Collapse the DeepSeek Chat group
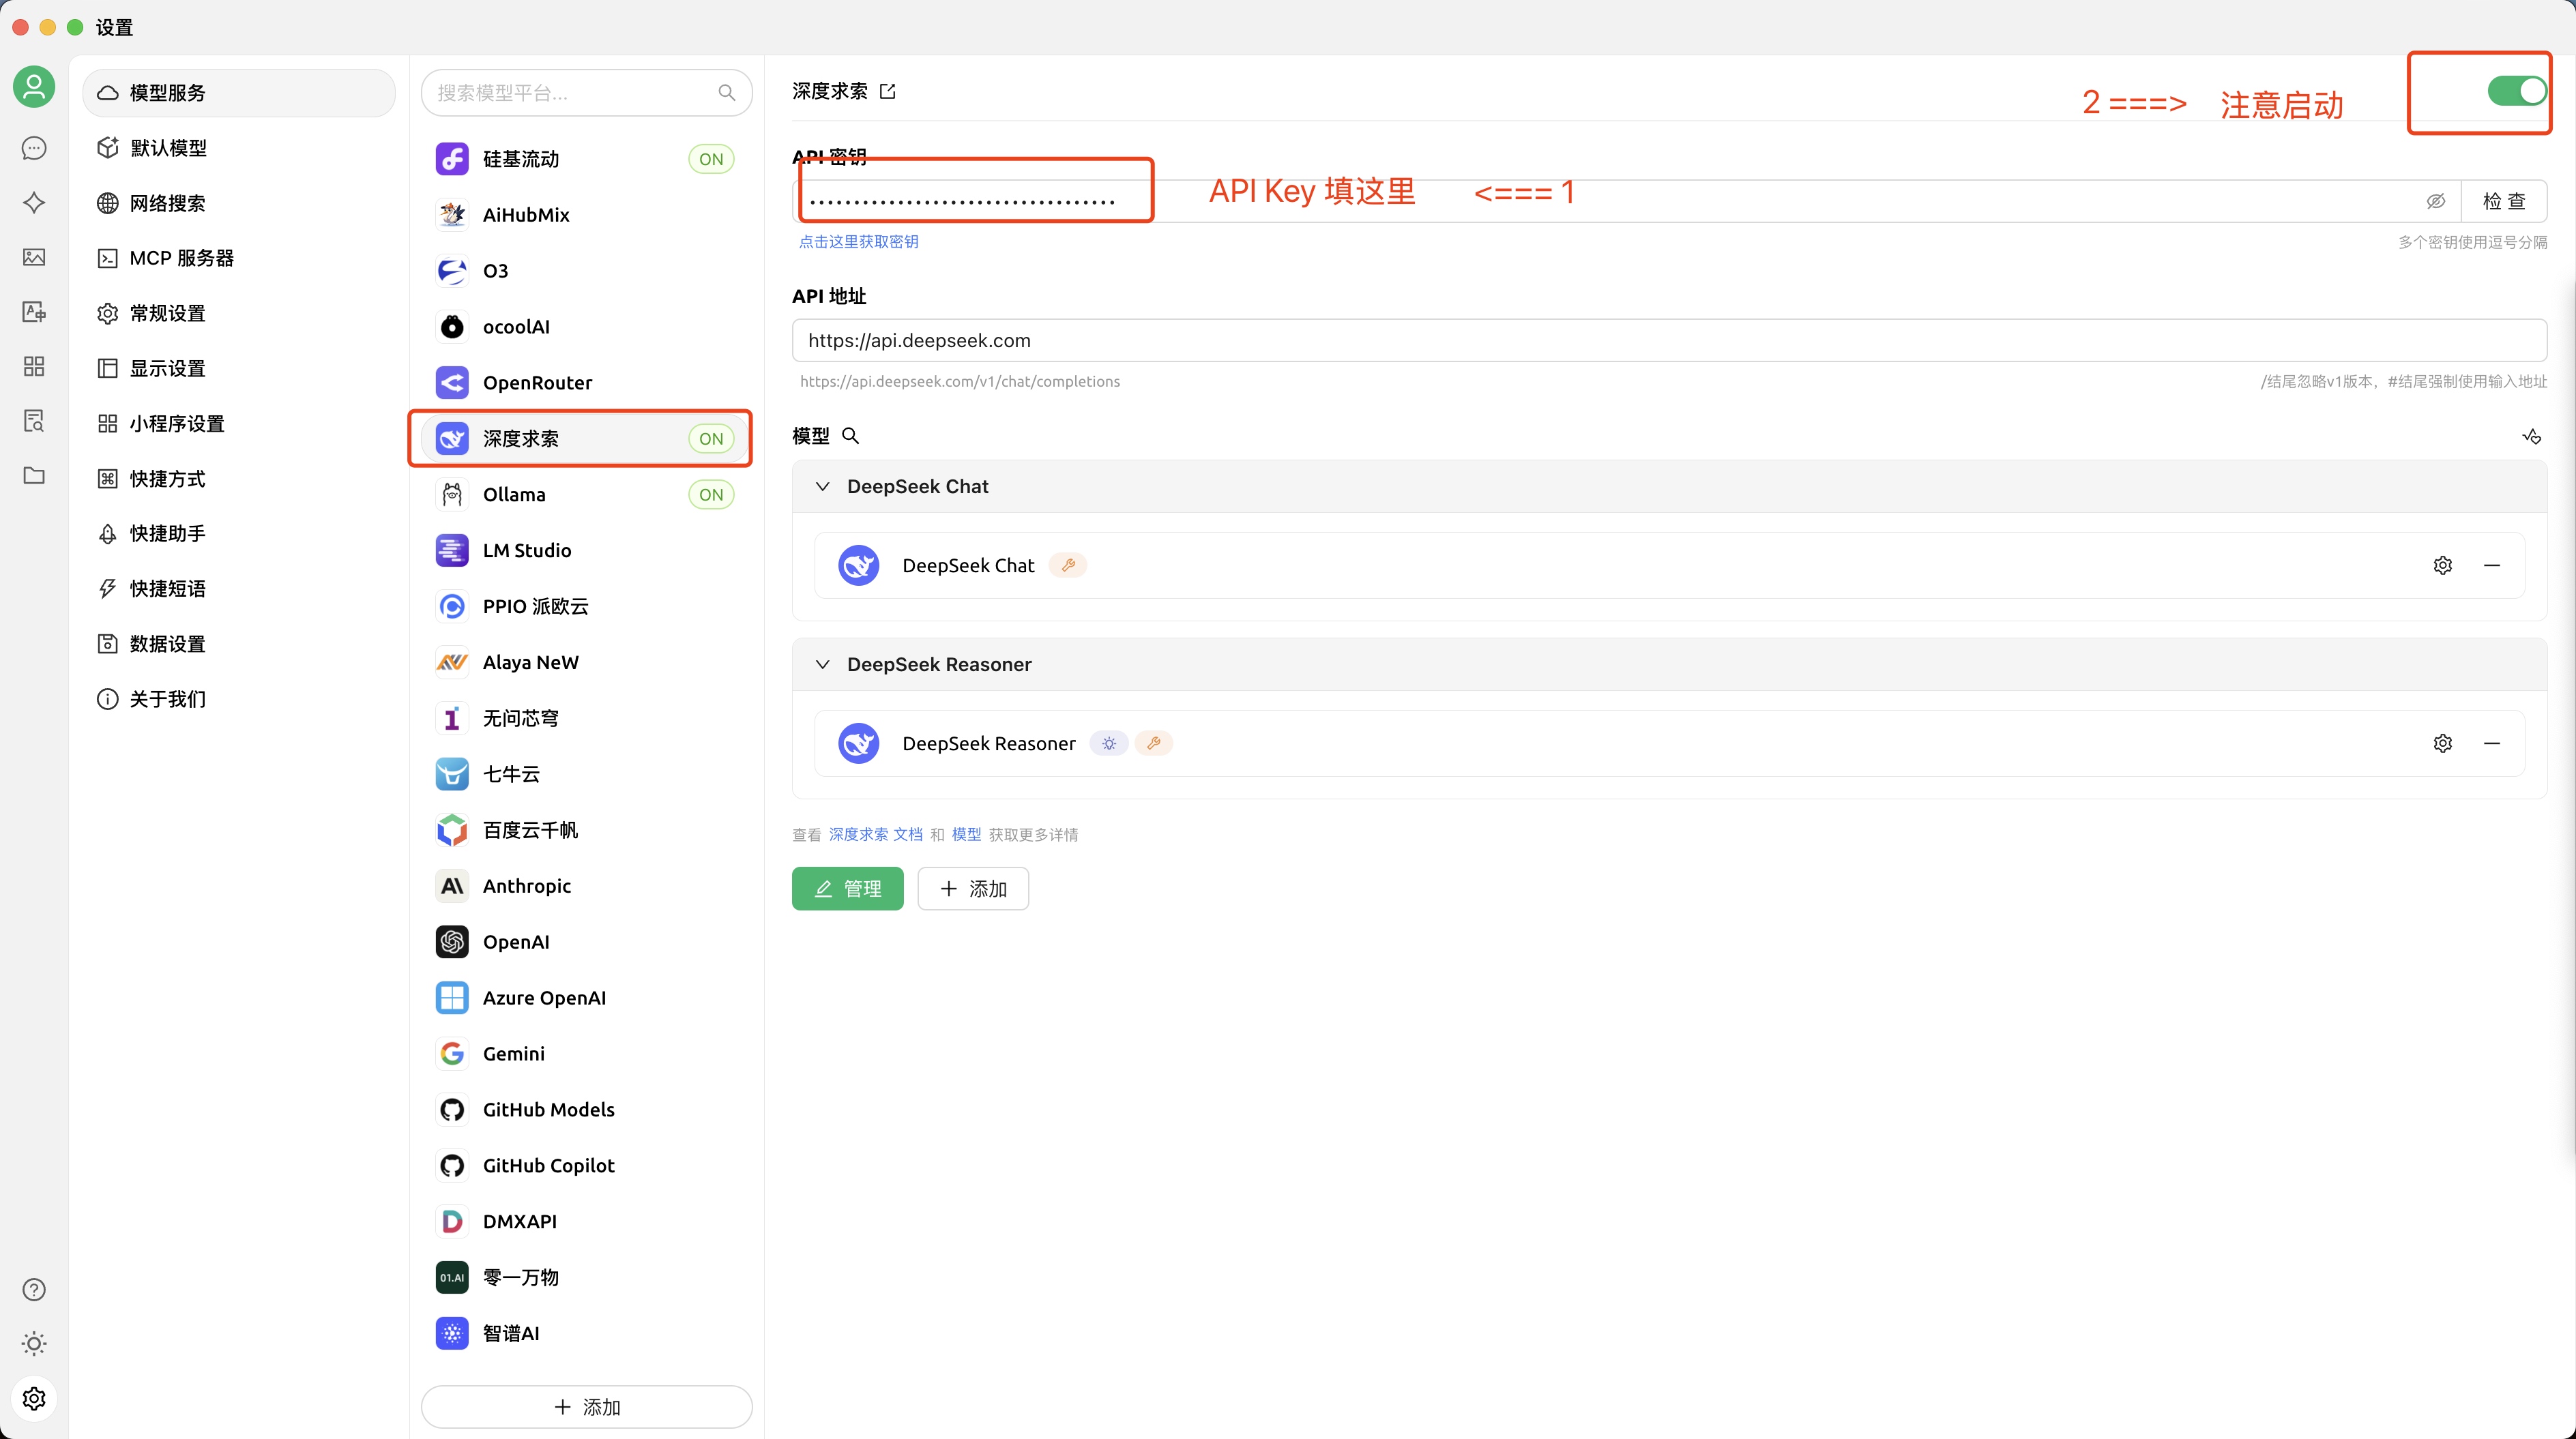Image resolution: width=2576 pixels, height=1439 pixels. pos(822,486)
